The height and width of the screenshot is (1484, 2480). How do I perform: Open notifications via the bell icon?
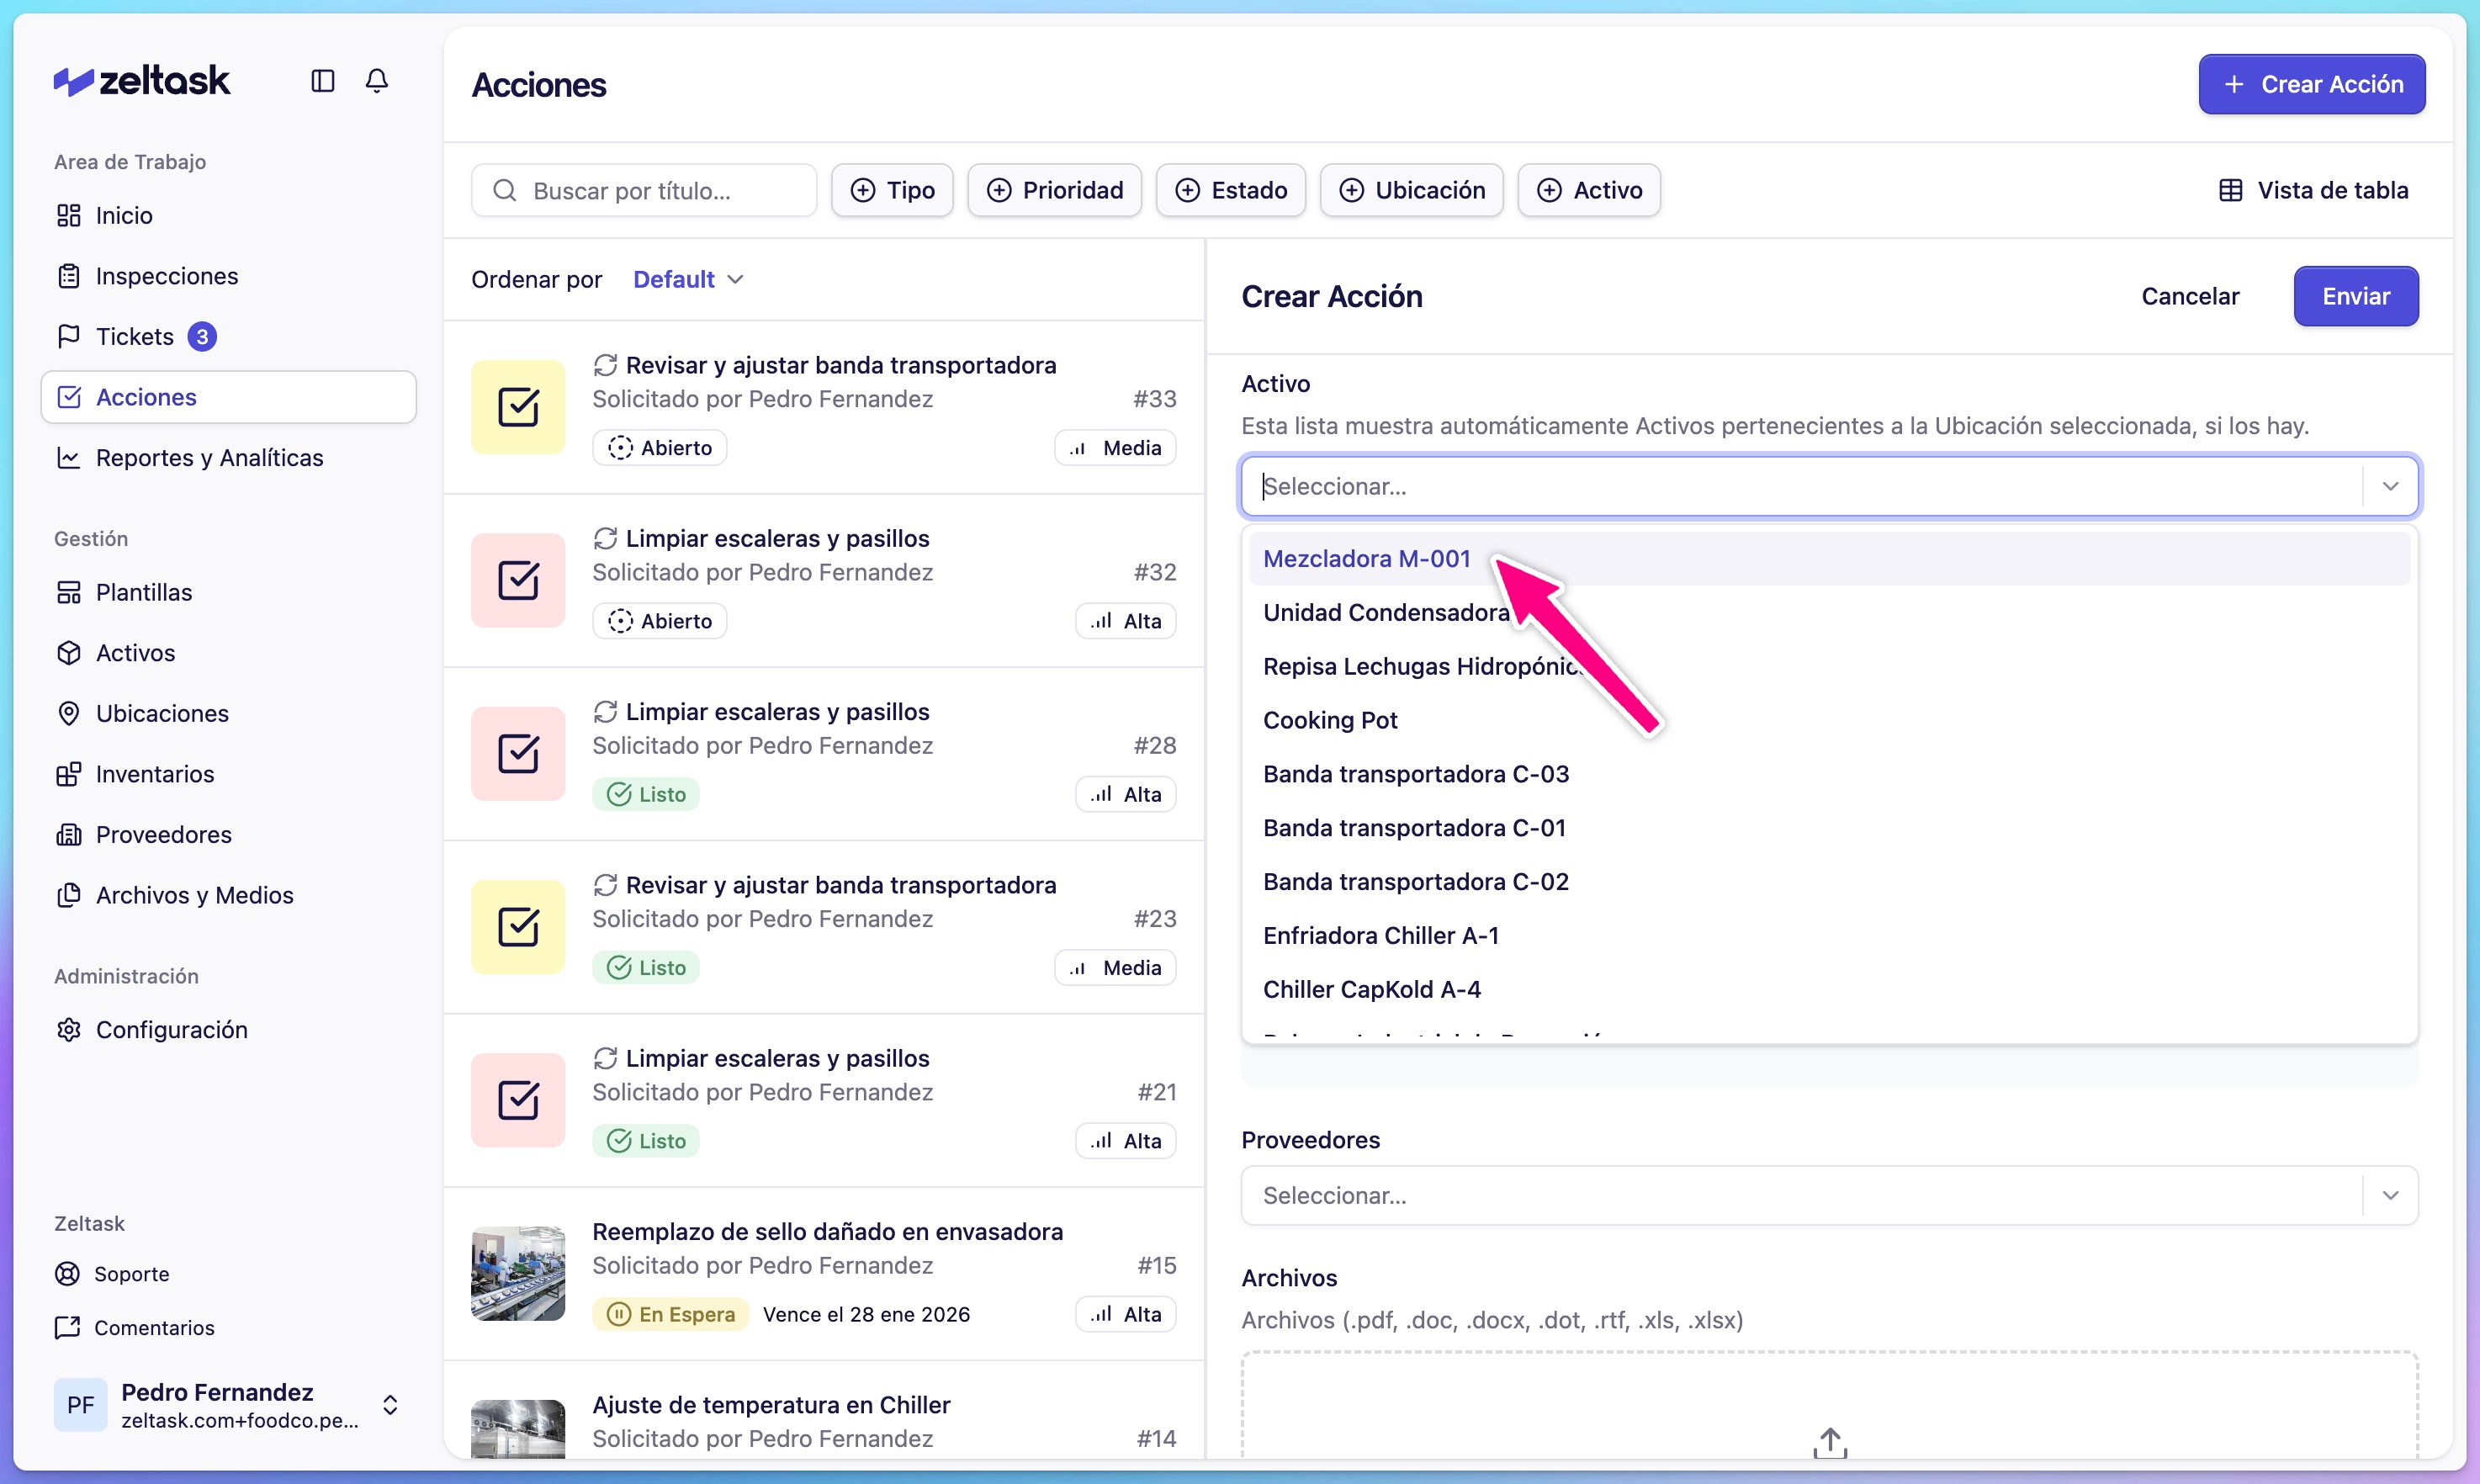point(377,81)
